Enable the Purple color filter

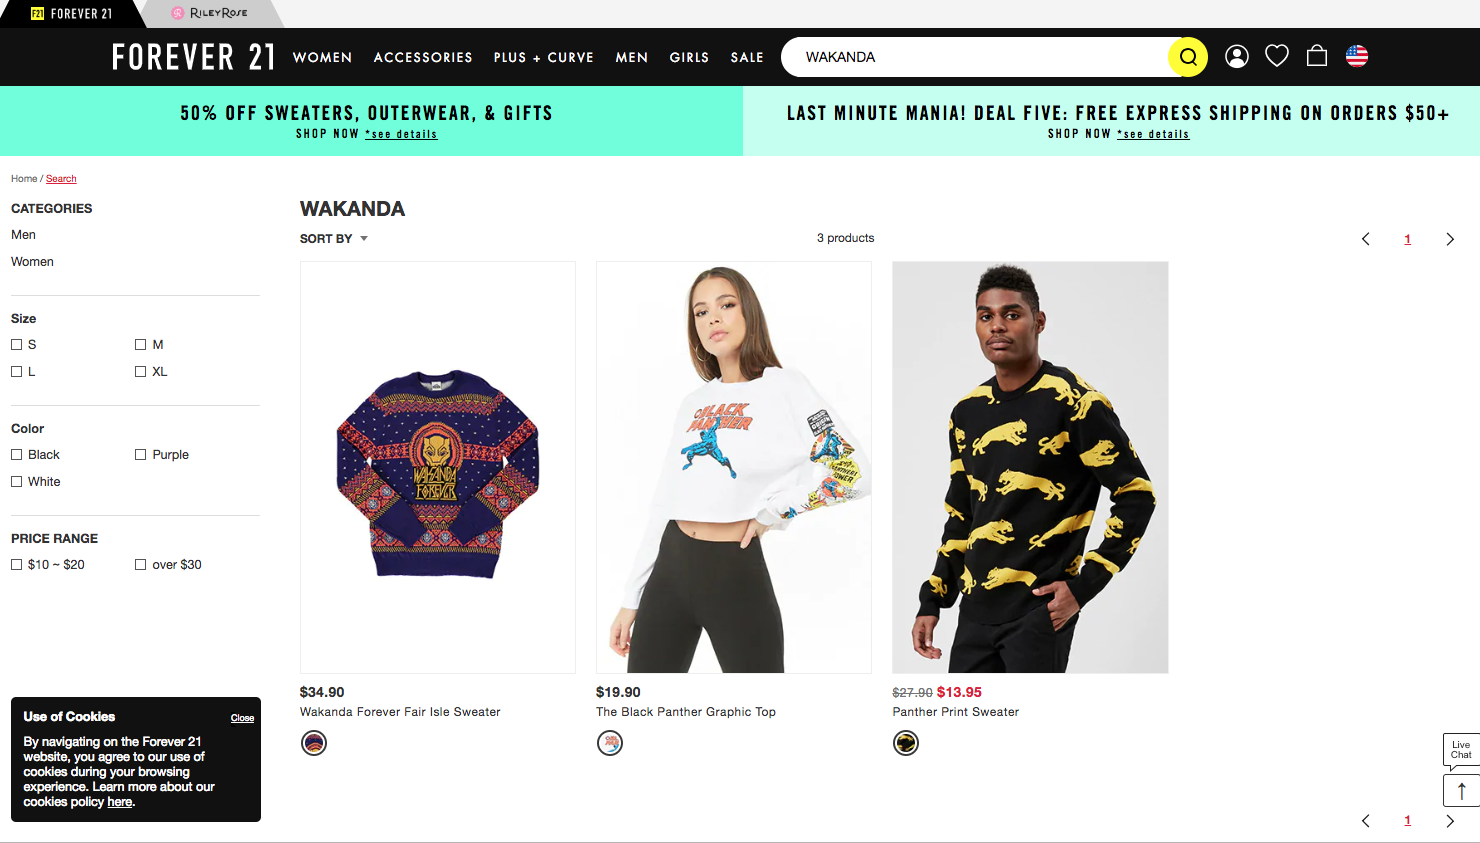(141, 455)
